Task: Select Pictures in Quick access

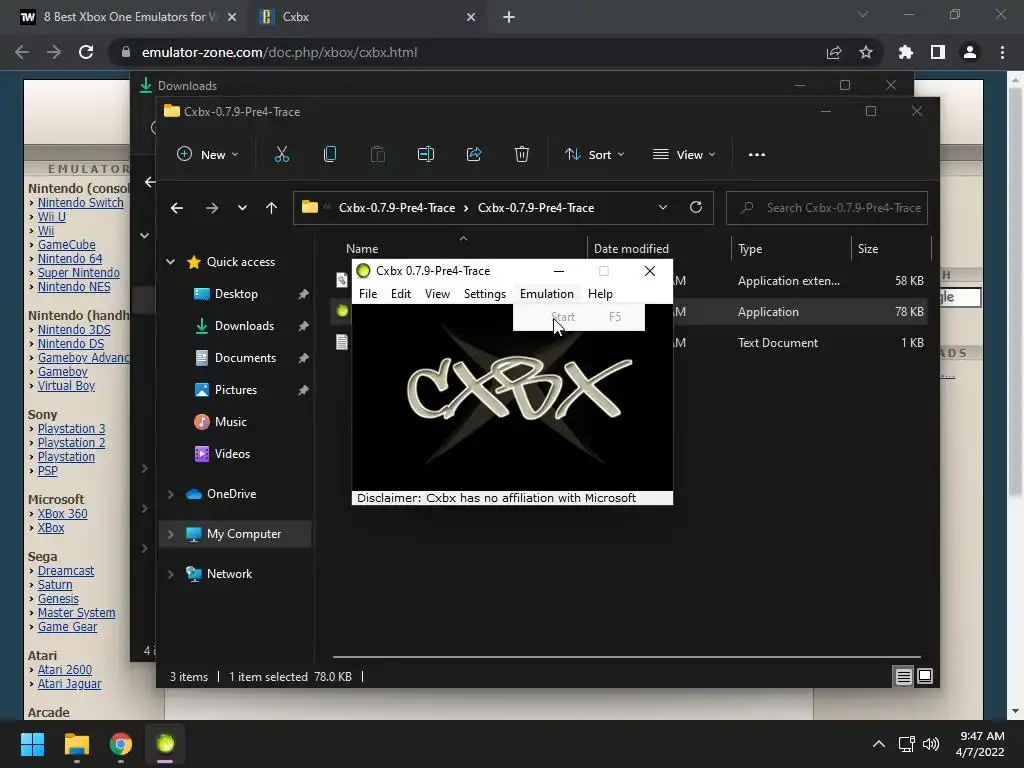Action: [234, 390]
